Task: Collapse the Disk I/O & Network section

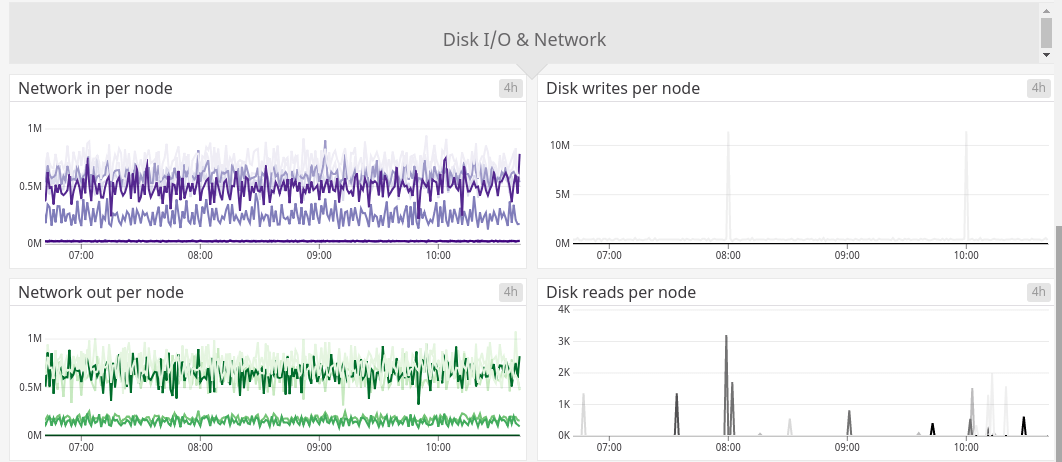Action: pyautogui.click(x=524, y=40)
